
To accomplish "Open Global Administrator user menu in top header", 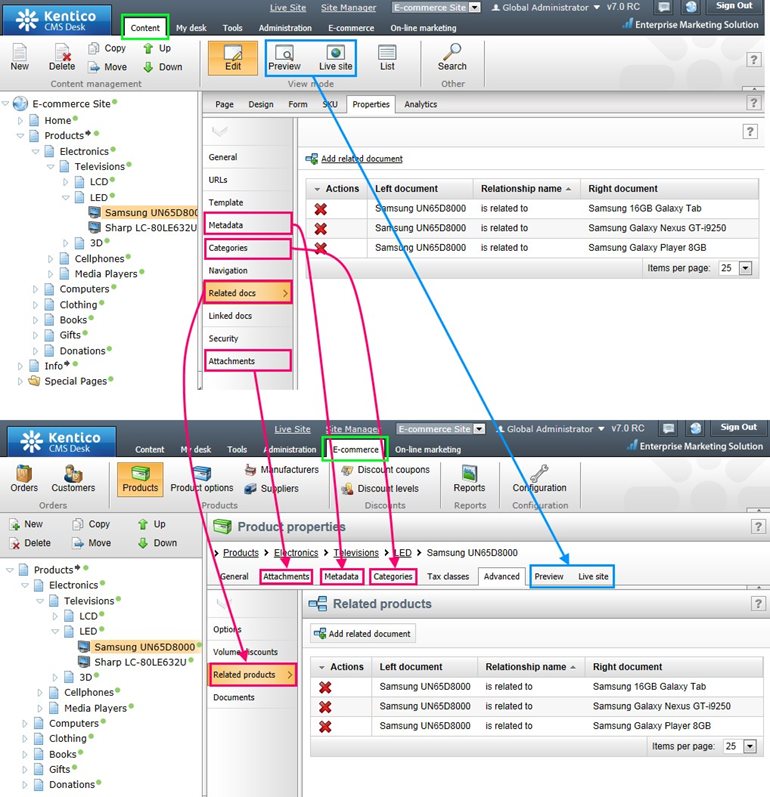I will (546, 8).
